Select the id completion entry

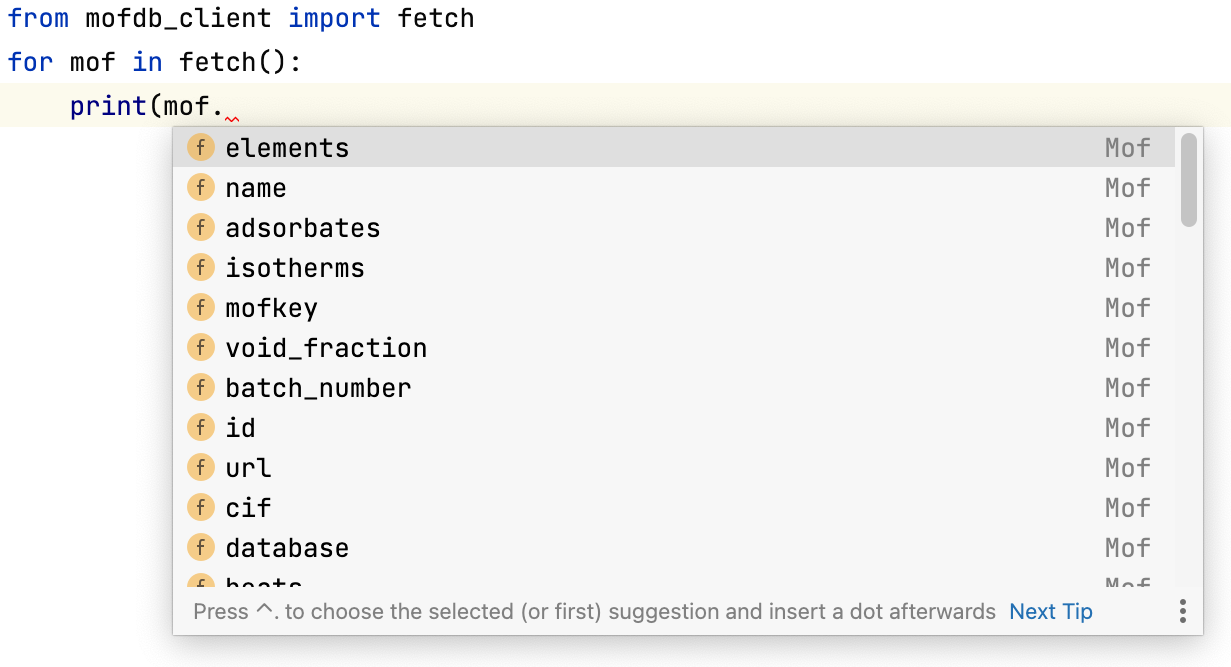[x=240, y=428]
